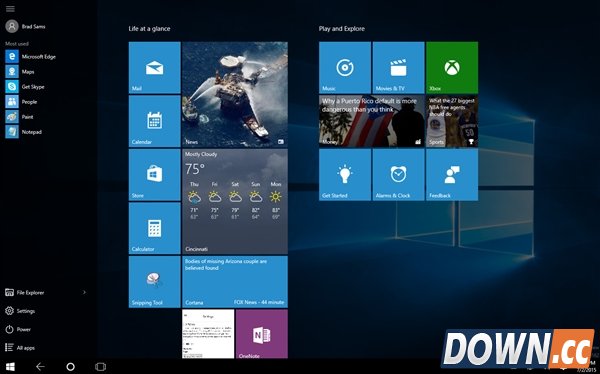
Task: Open Notepad from Most used list
Action: pos(24,132)
